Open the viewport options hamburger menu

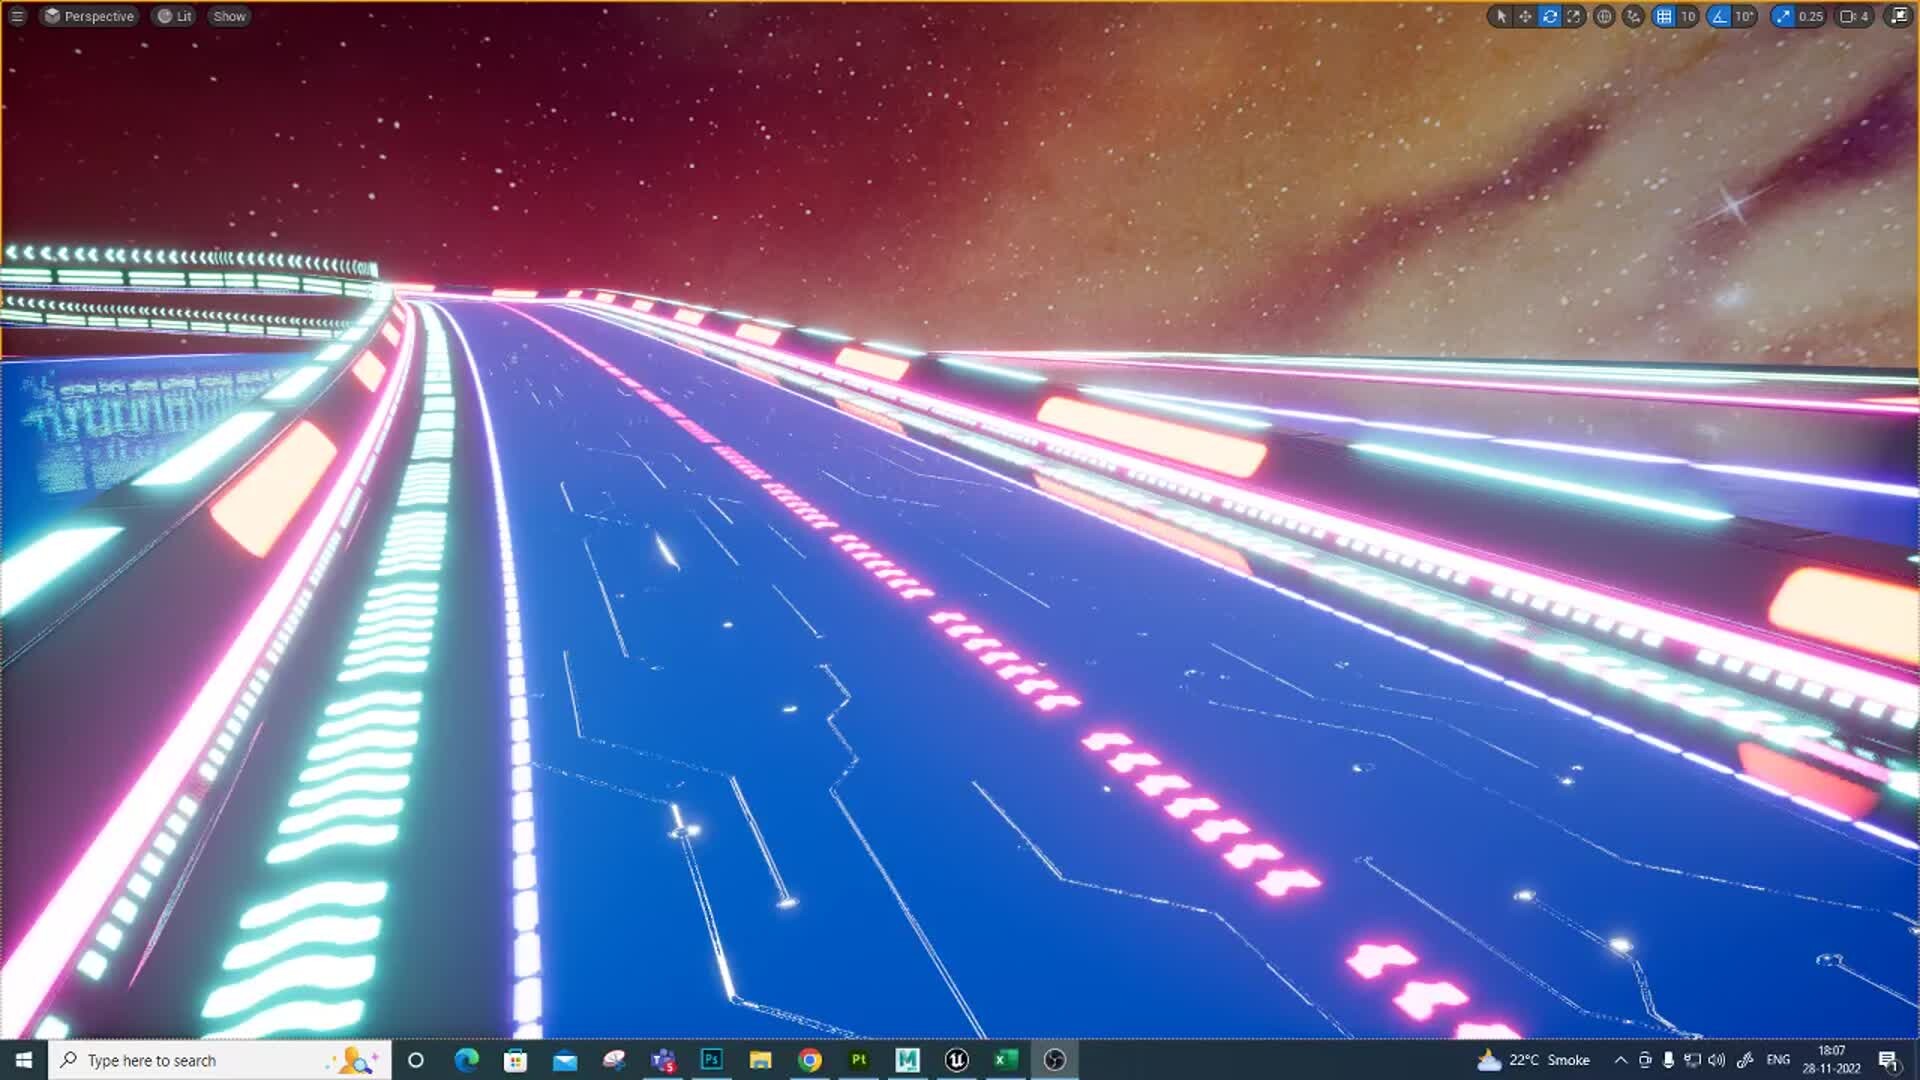coord(16,16)
